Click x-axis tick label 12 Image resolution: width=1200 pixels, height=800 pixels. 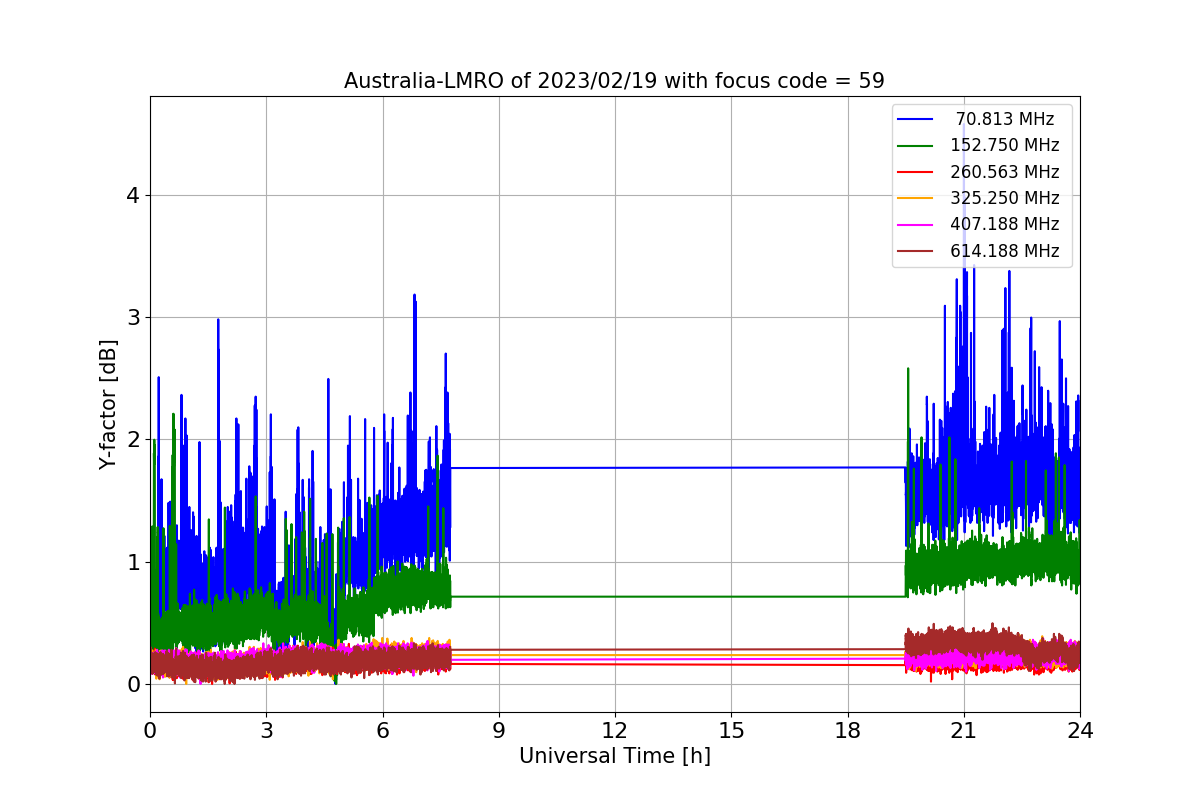tap(615, 731)
